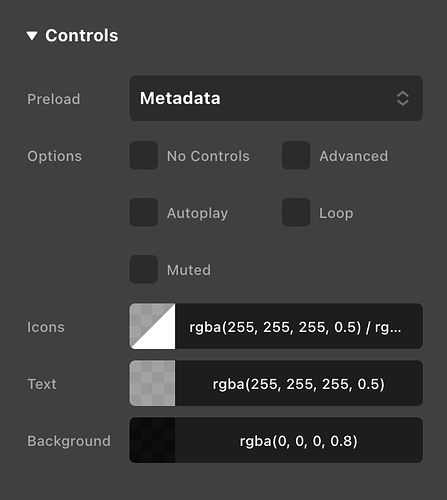This screenshot has width=447, height=500.
Task: Click the Autoplay label text
Action: [x=197, y=213]
